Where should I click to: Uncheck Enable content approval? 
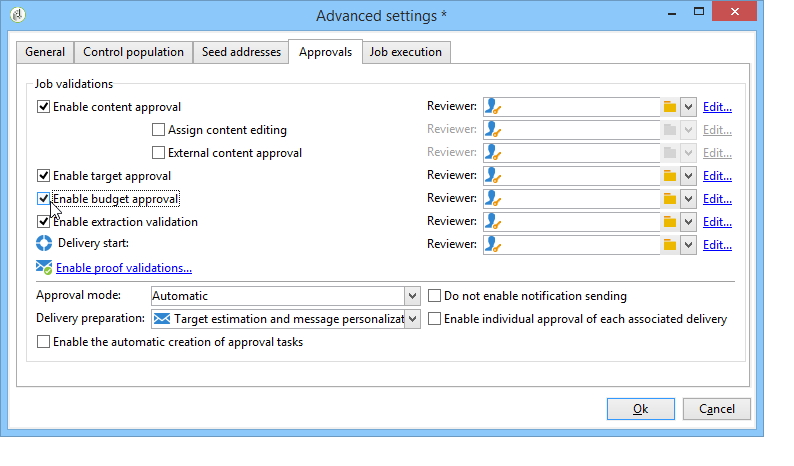click(x=43, y=107)
